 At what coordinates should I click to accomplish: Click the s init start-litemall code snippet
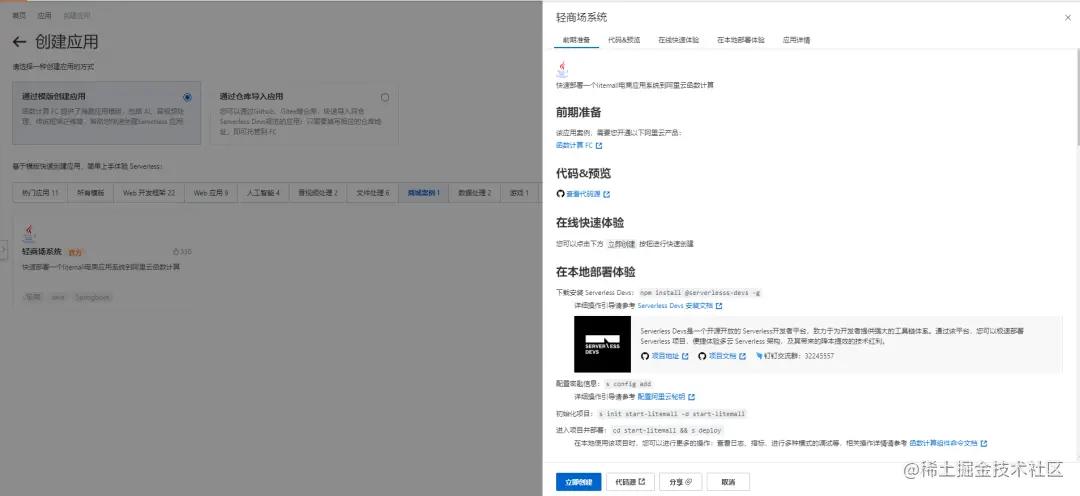(x=672, y=414)
